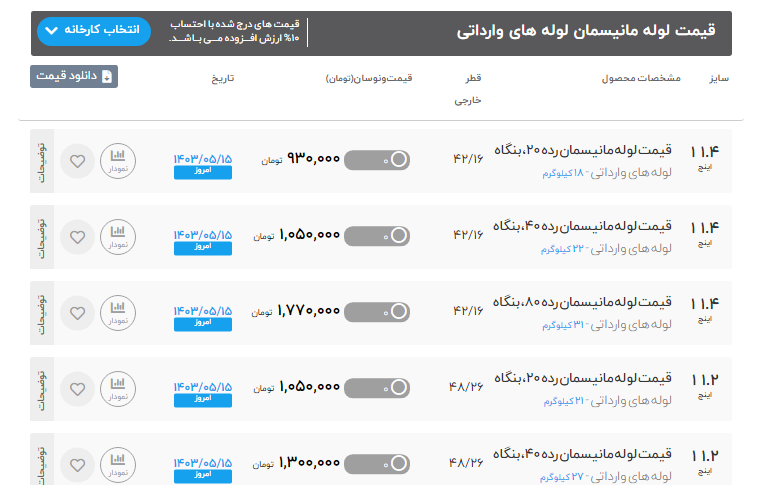
Task: Open the انتخاب کارخانه factory dropdown
Action: tap(94, 31)
